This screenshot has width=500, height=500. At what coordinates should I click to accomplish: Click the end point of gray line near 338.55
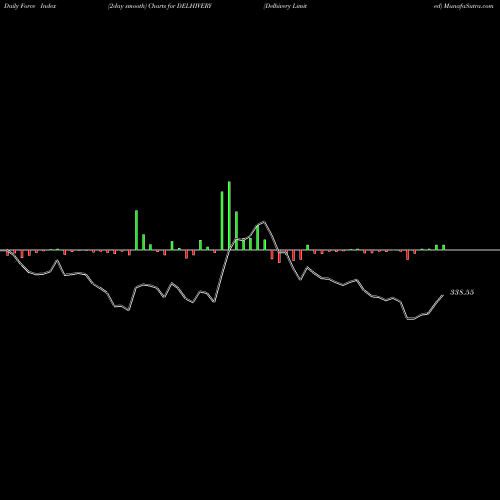[443, 295]
